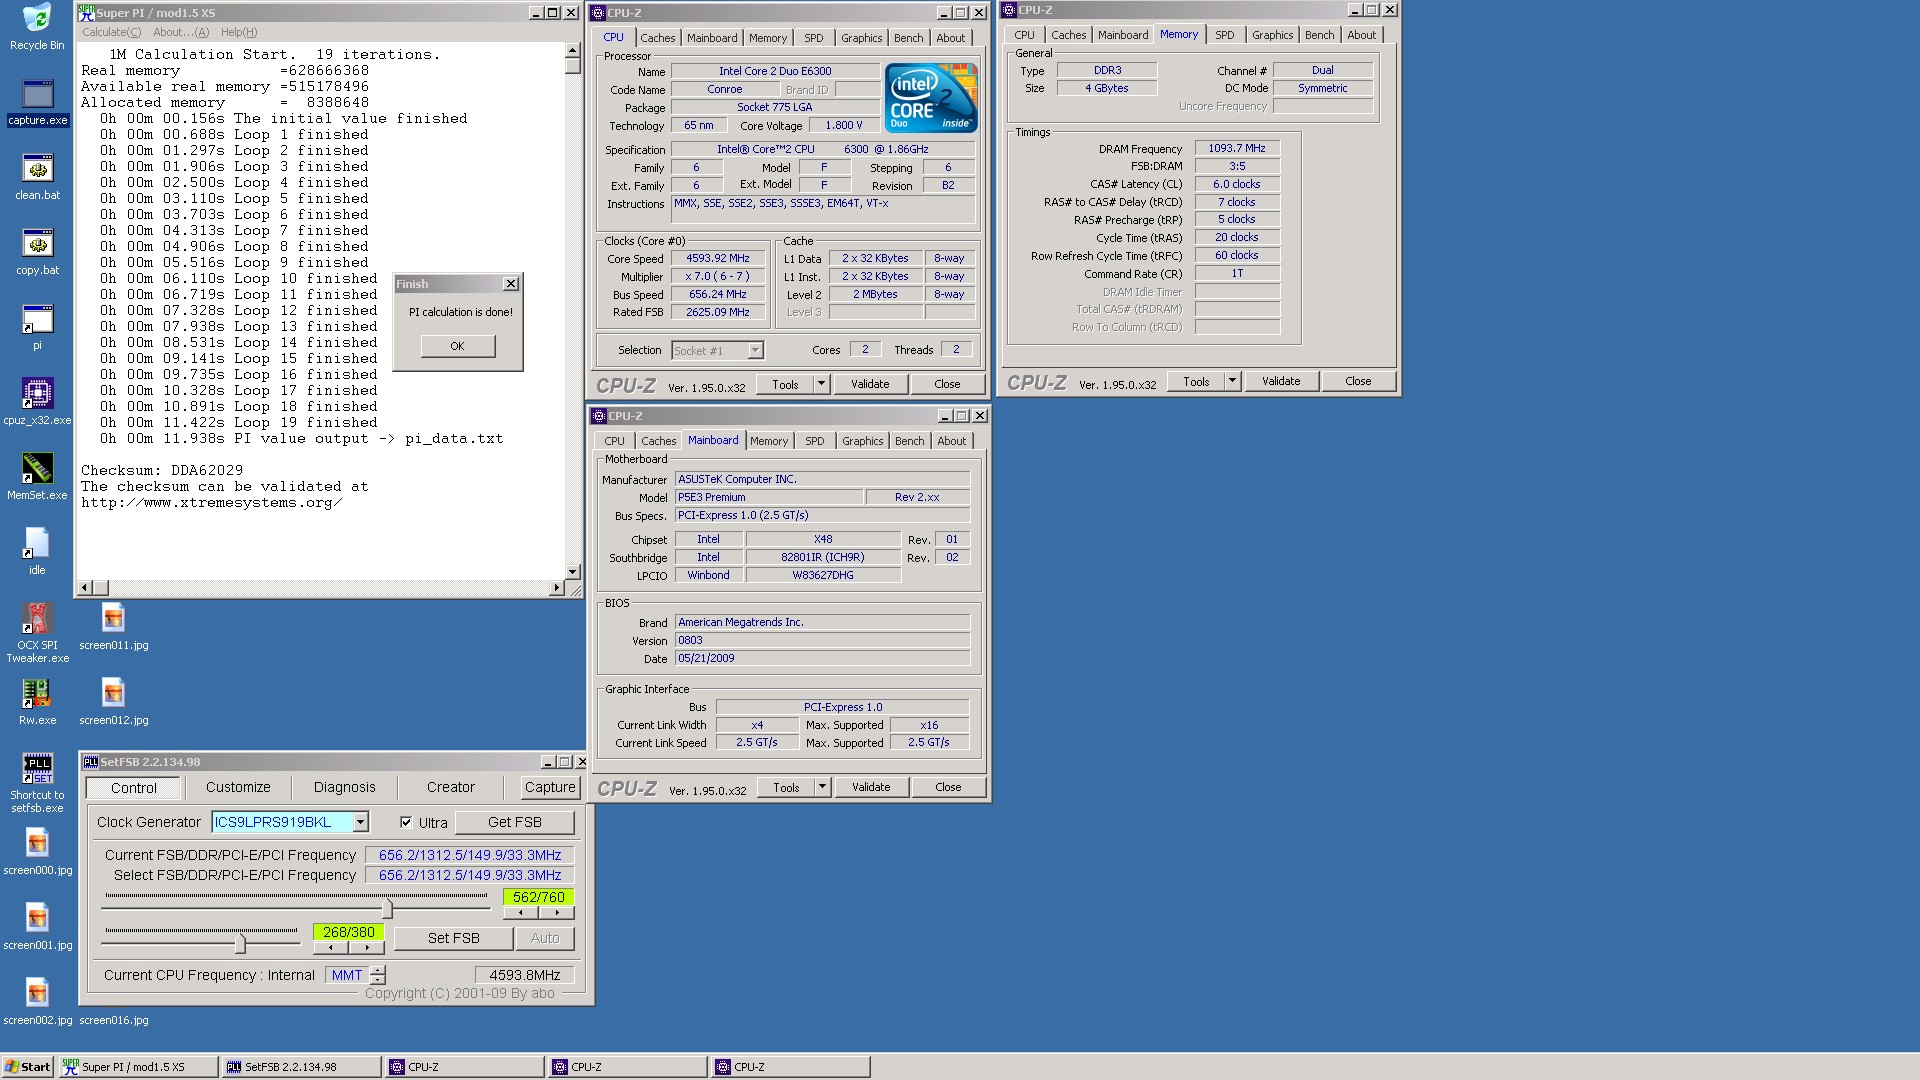Enable or disable the Ultra checkbox
1920x1080 pixels.
406,822
